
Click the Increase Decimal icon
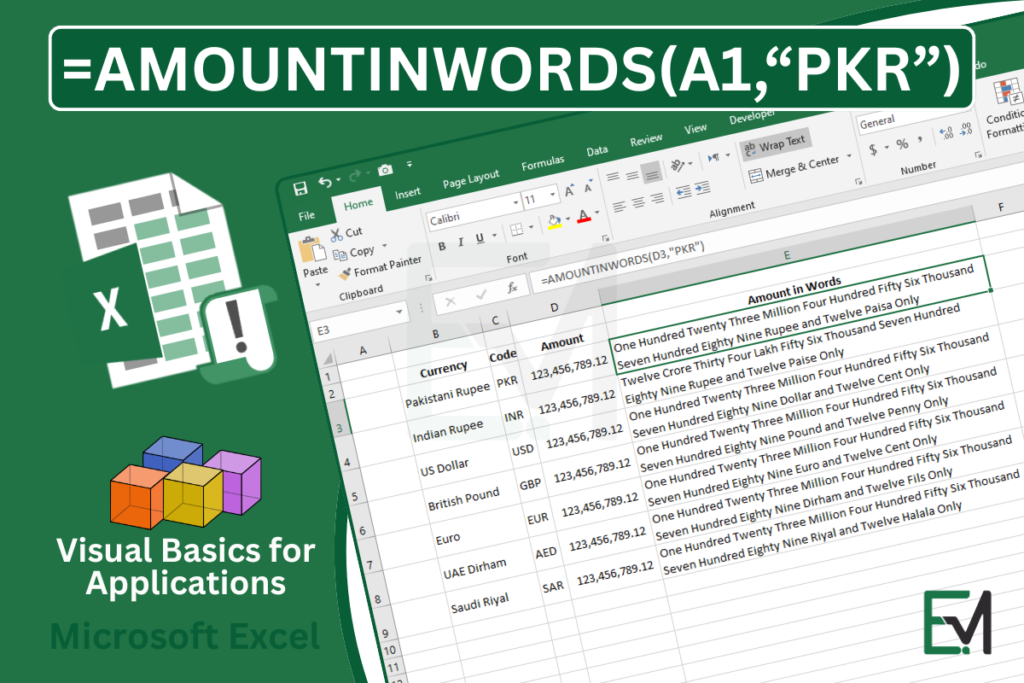point(944,131)
